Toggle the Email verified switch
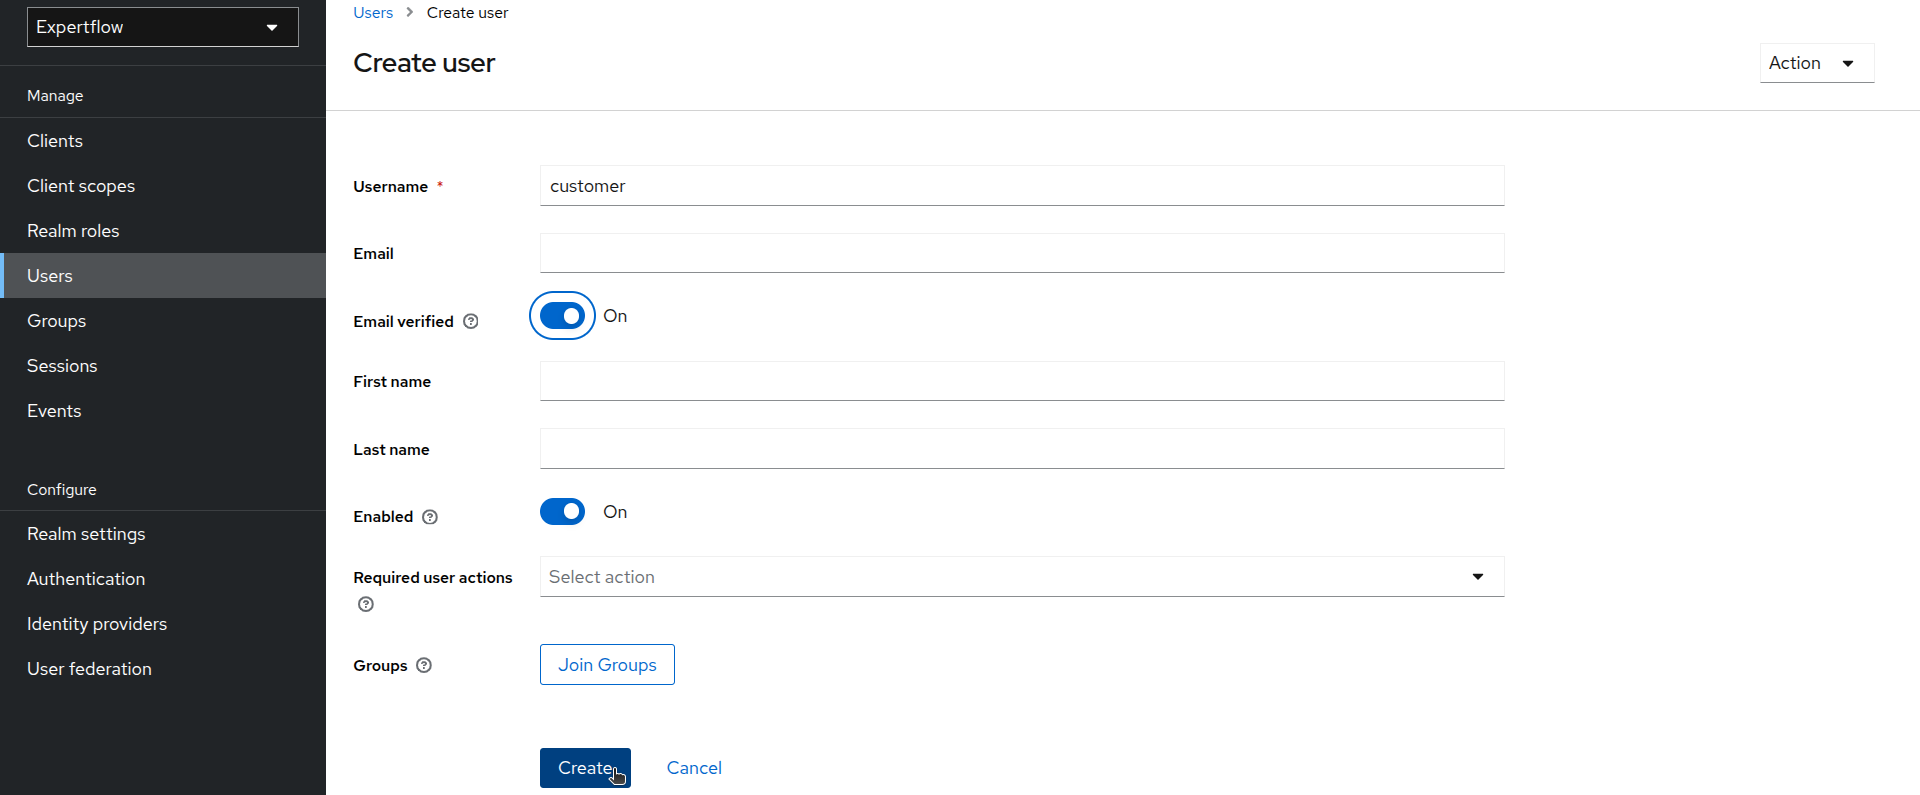 pos(562,316)
